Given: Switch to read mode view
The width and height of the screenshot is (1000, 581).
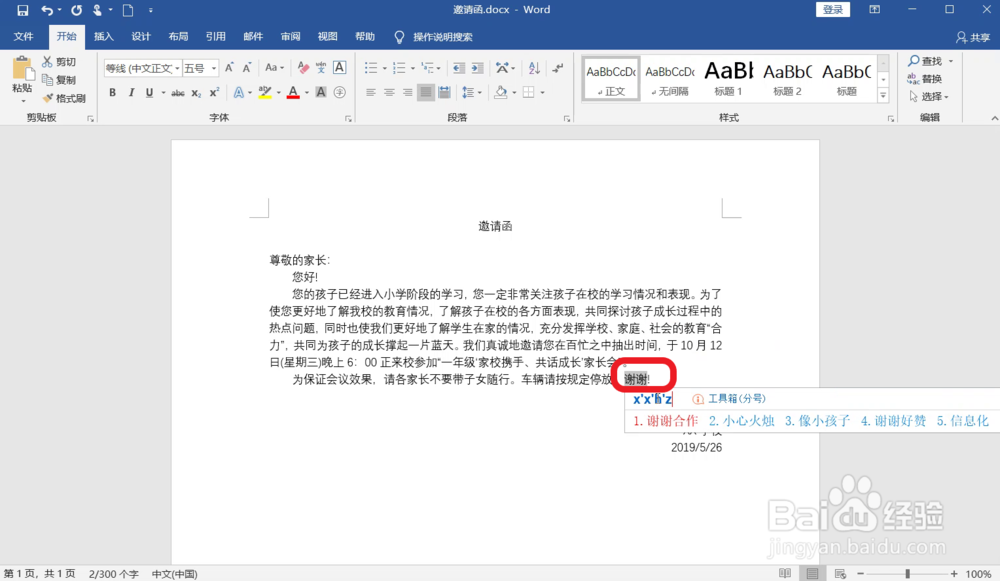Looking at the screenshot, I should [x=785, y=573].
